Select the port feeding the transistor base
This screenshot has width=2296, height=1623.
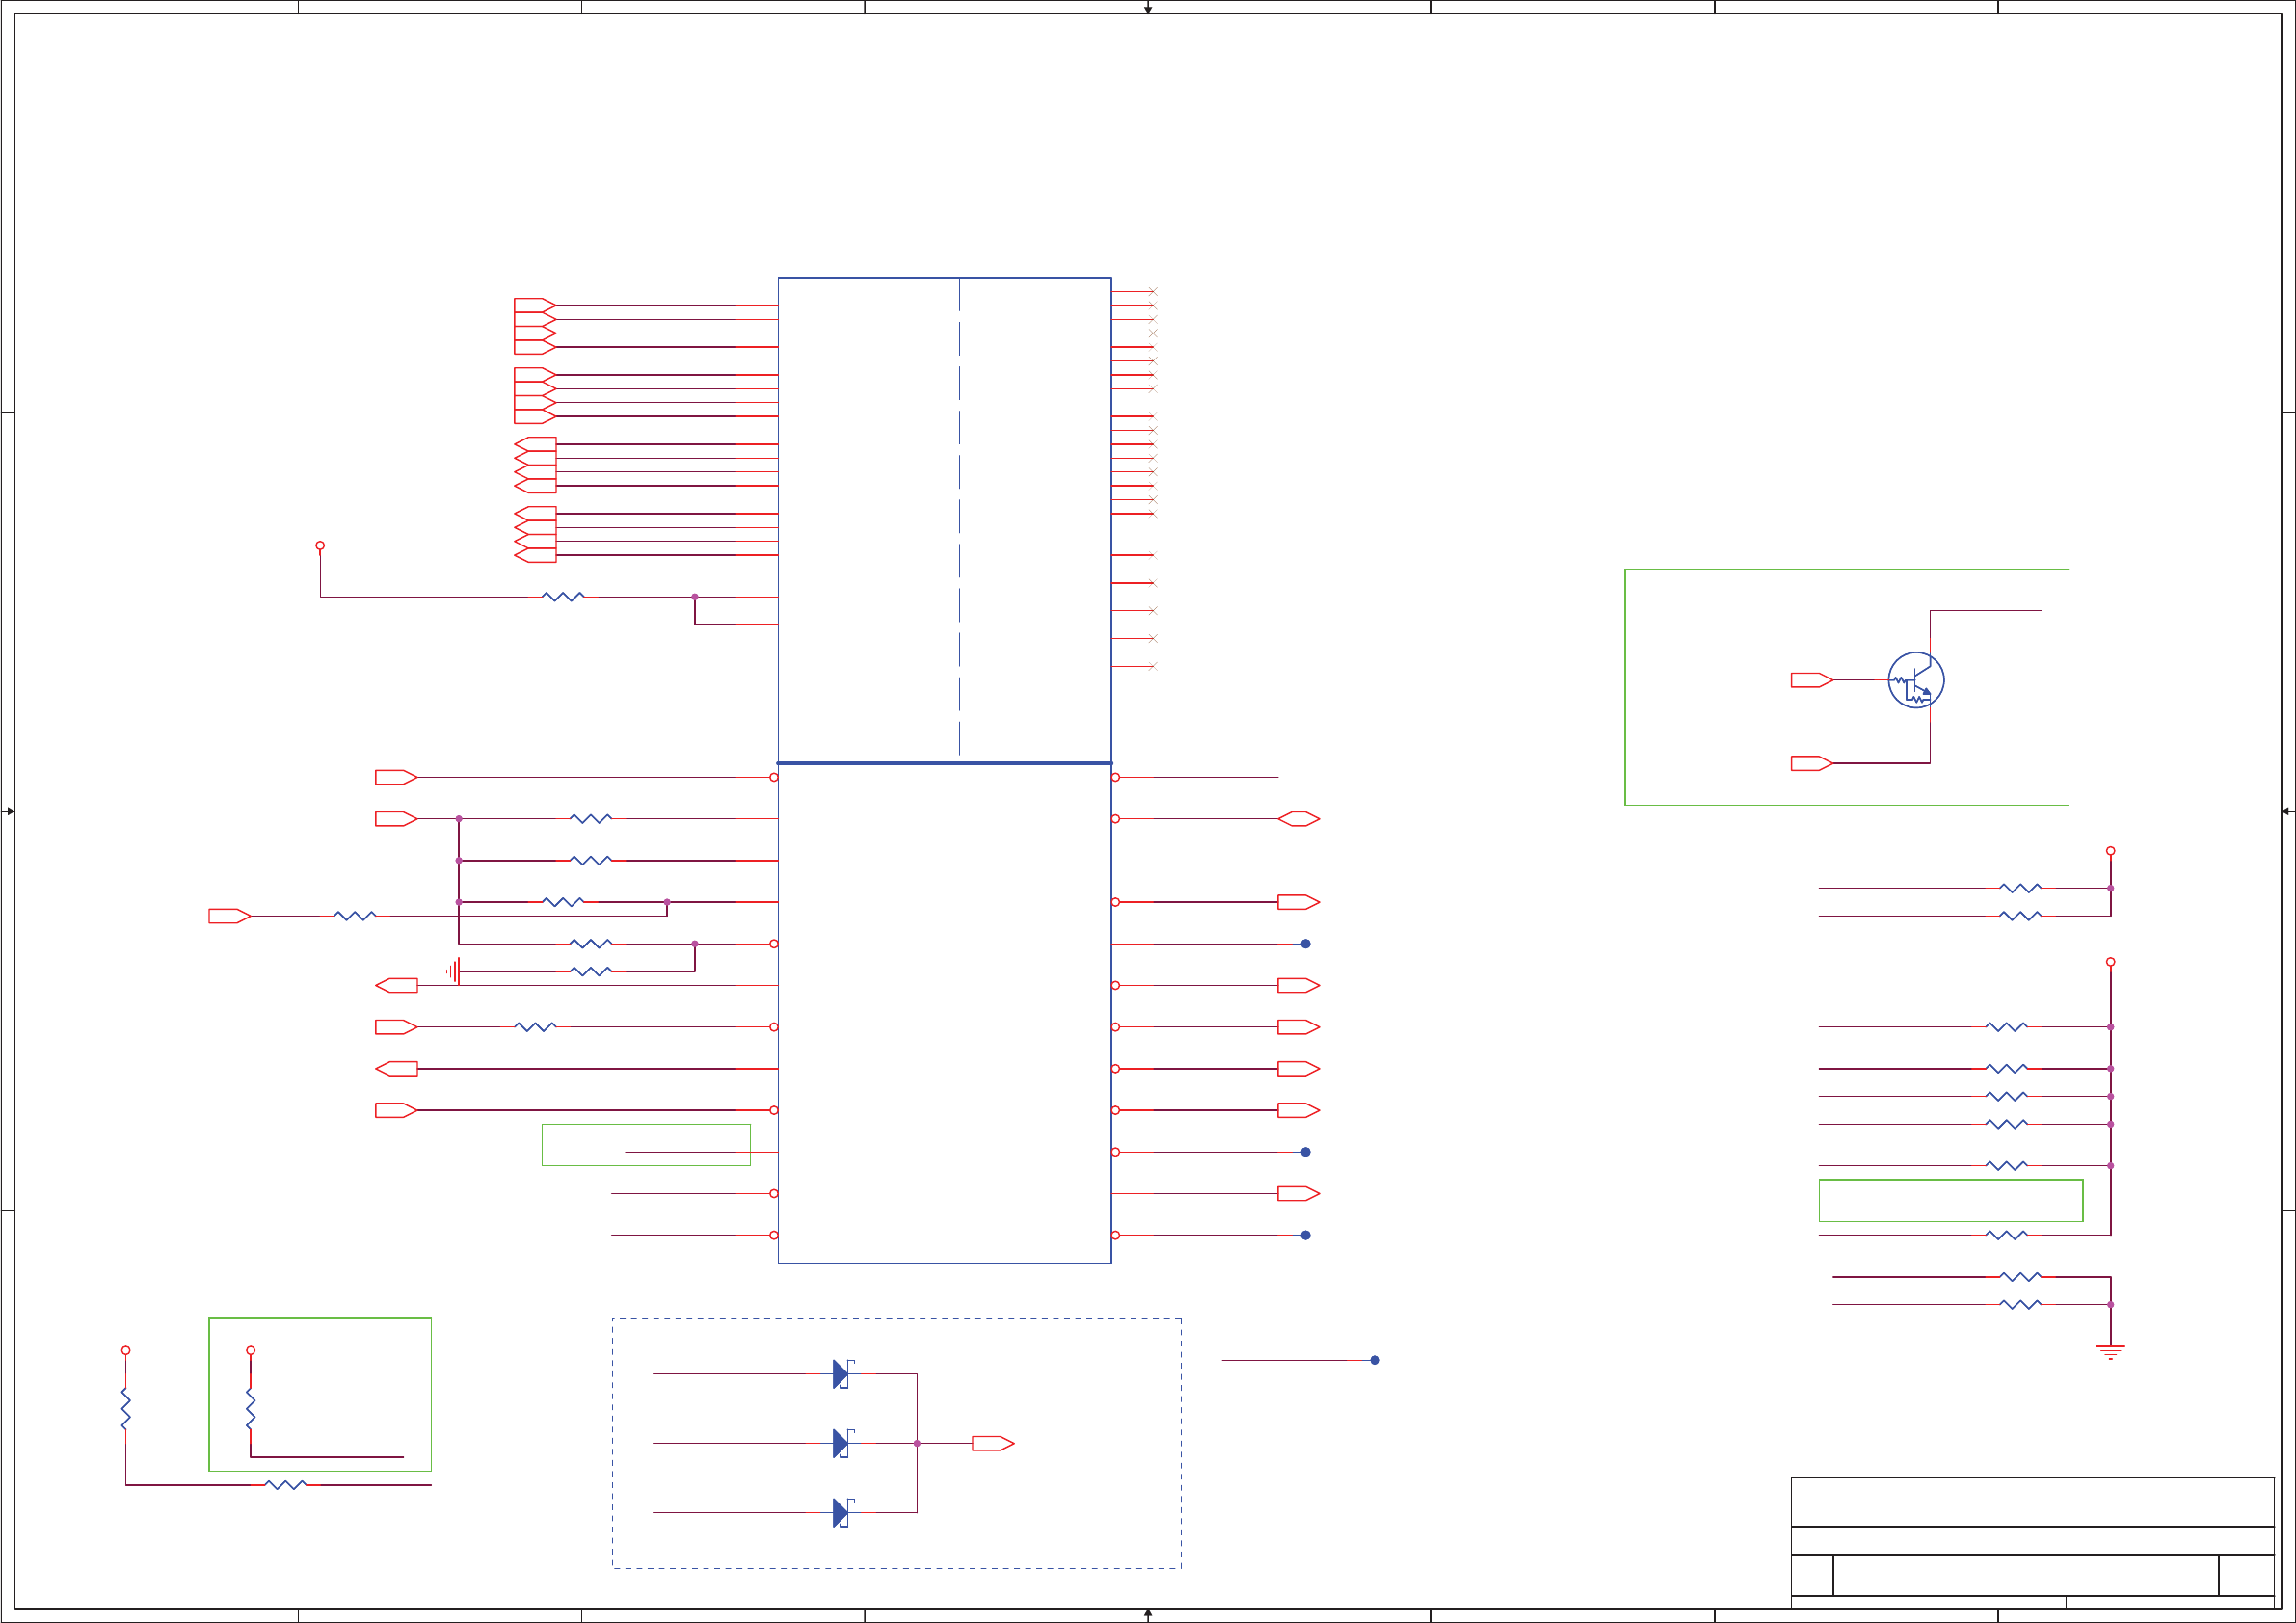click(x=1810, y=680)
